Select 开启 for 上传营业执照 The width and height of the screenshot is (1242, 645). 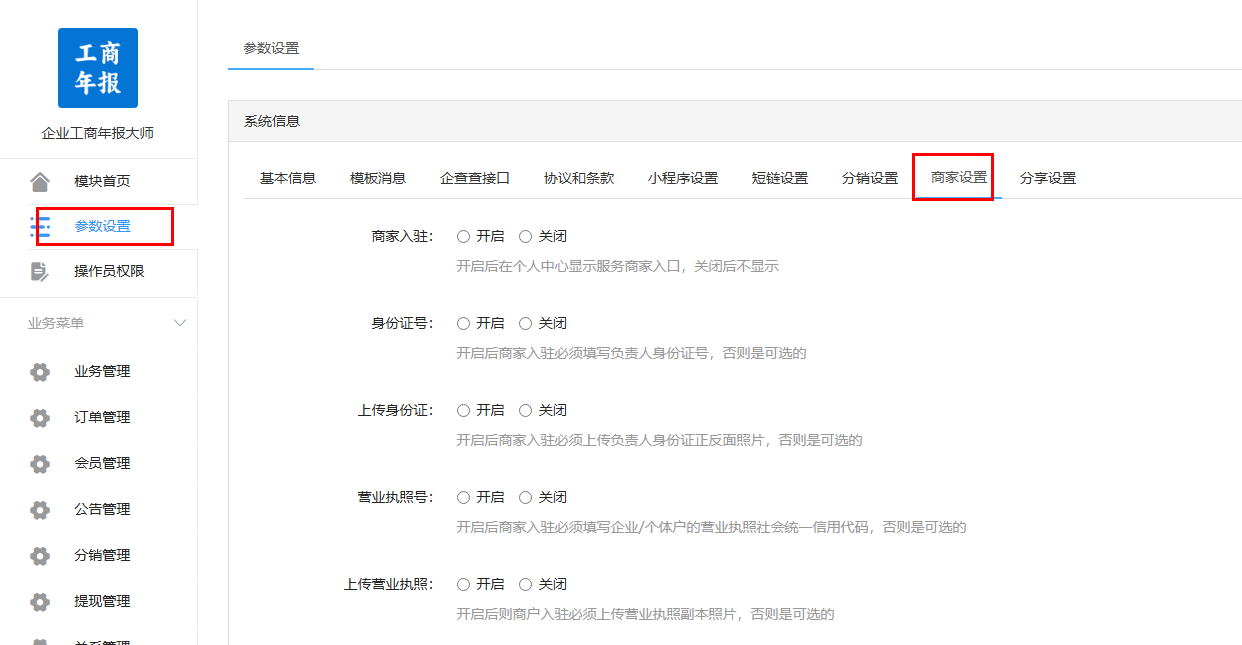[463, 585]
